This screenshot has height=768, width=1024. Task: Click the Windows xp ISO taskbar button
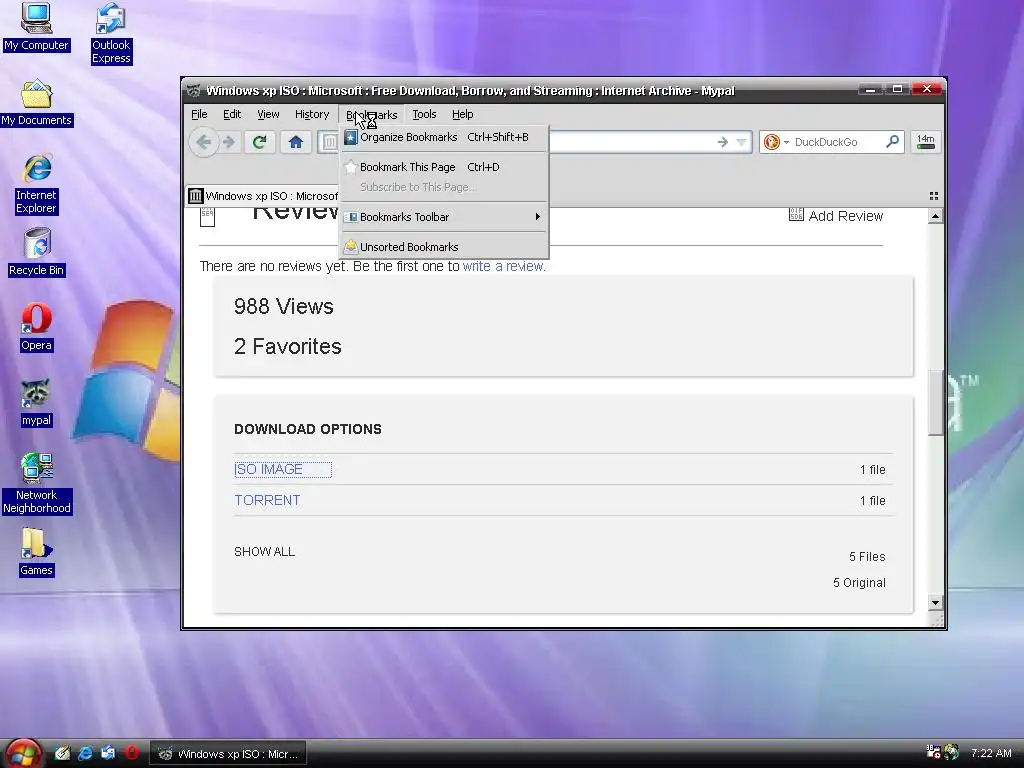tap(229, 754)
